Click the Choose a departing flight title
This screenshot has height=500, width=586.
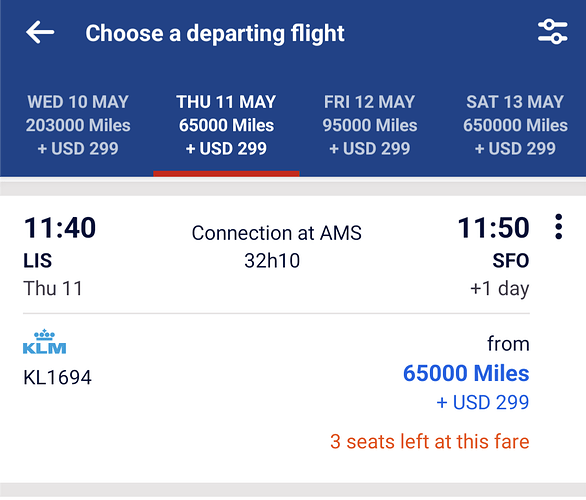pos(215,34)
